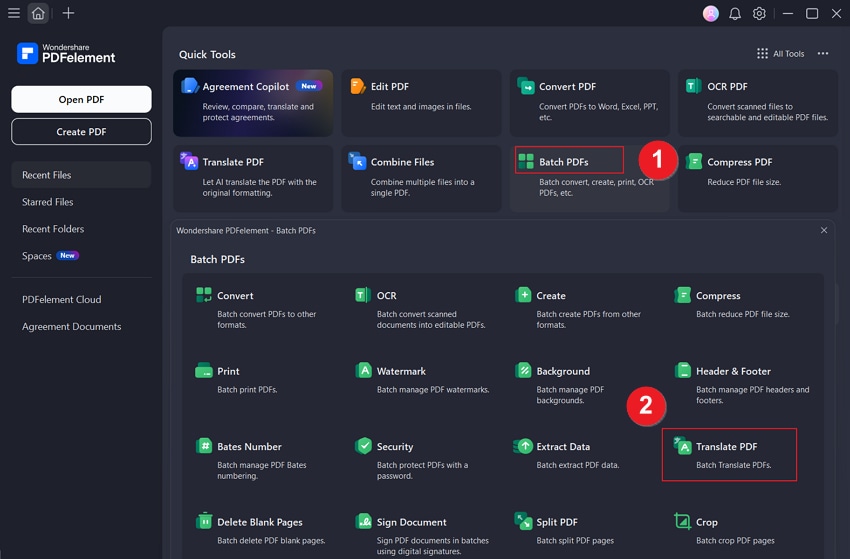Open the hamburger menu in title bar

click(14, 13)
